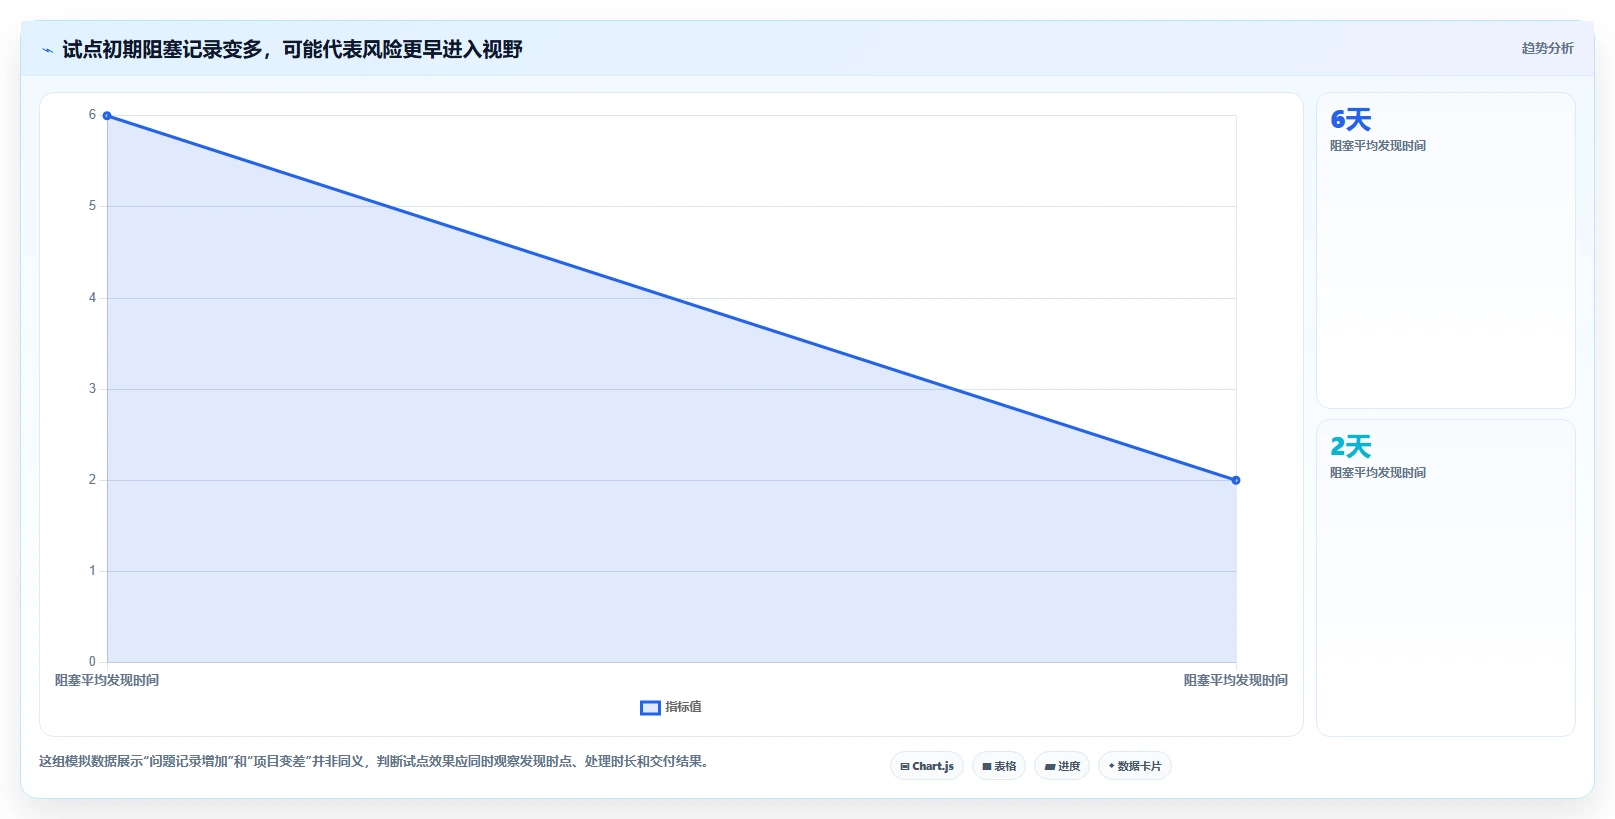
Task: Toggle the 指标值 legend item
Action: click(x=671, y=707)
